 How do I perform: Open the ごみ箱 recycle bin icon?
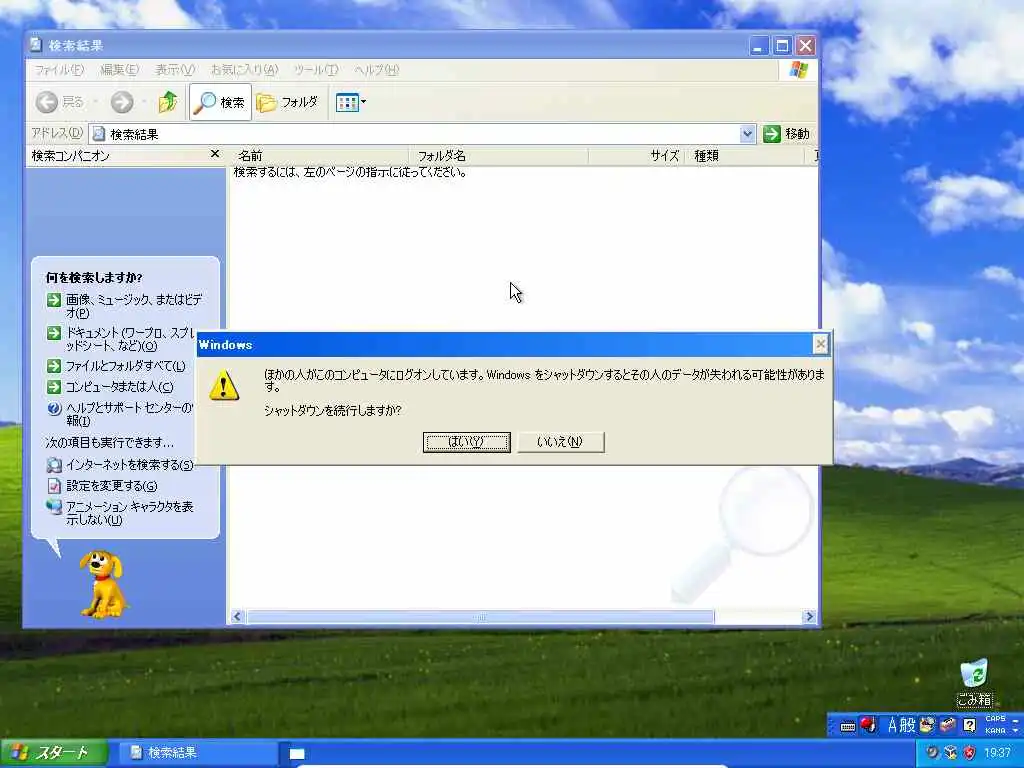click(x=974, y=683)
